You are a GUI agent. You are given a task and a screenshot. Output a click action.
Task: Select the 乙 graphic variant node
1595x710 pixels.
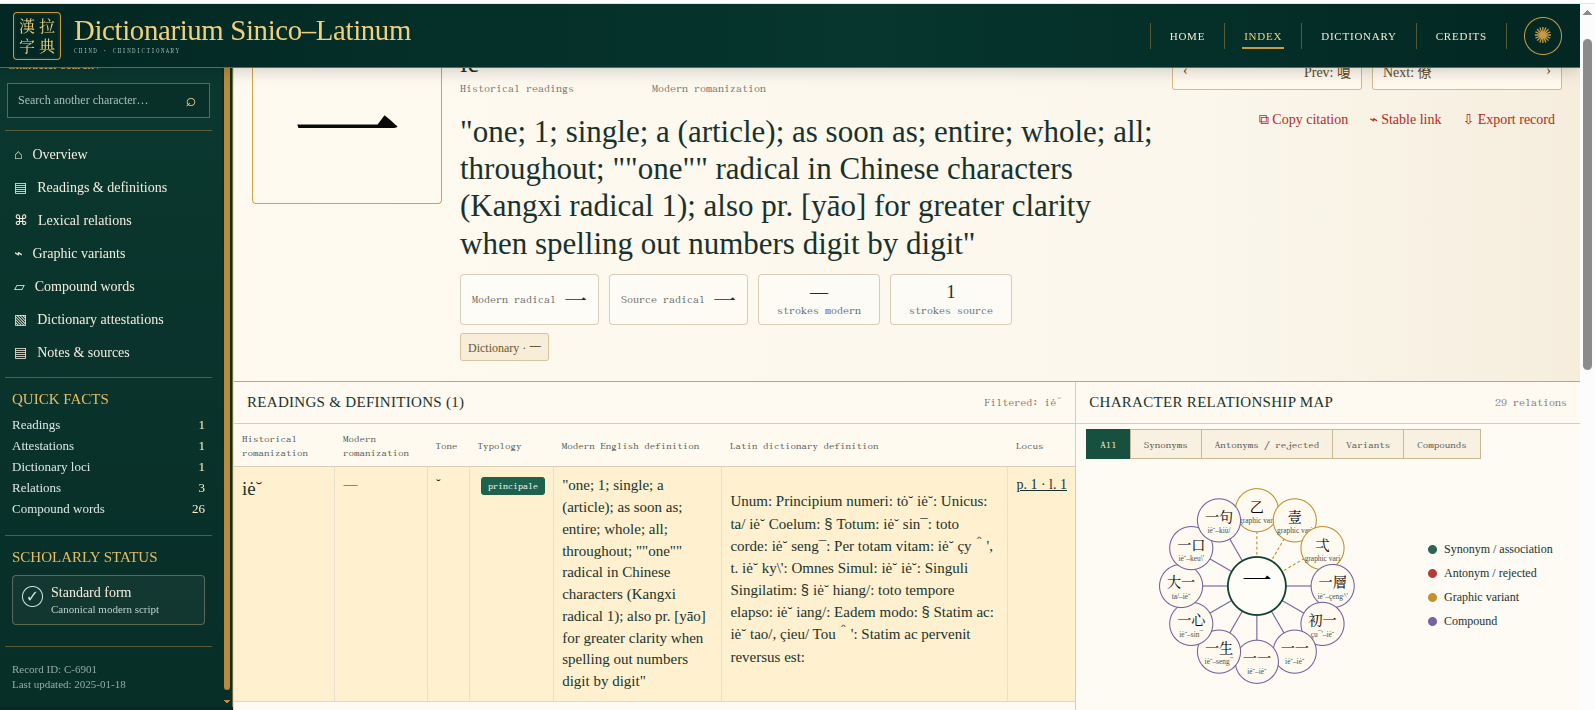[1257, 510]
